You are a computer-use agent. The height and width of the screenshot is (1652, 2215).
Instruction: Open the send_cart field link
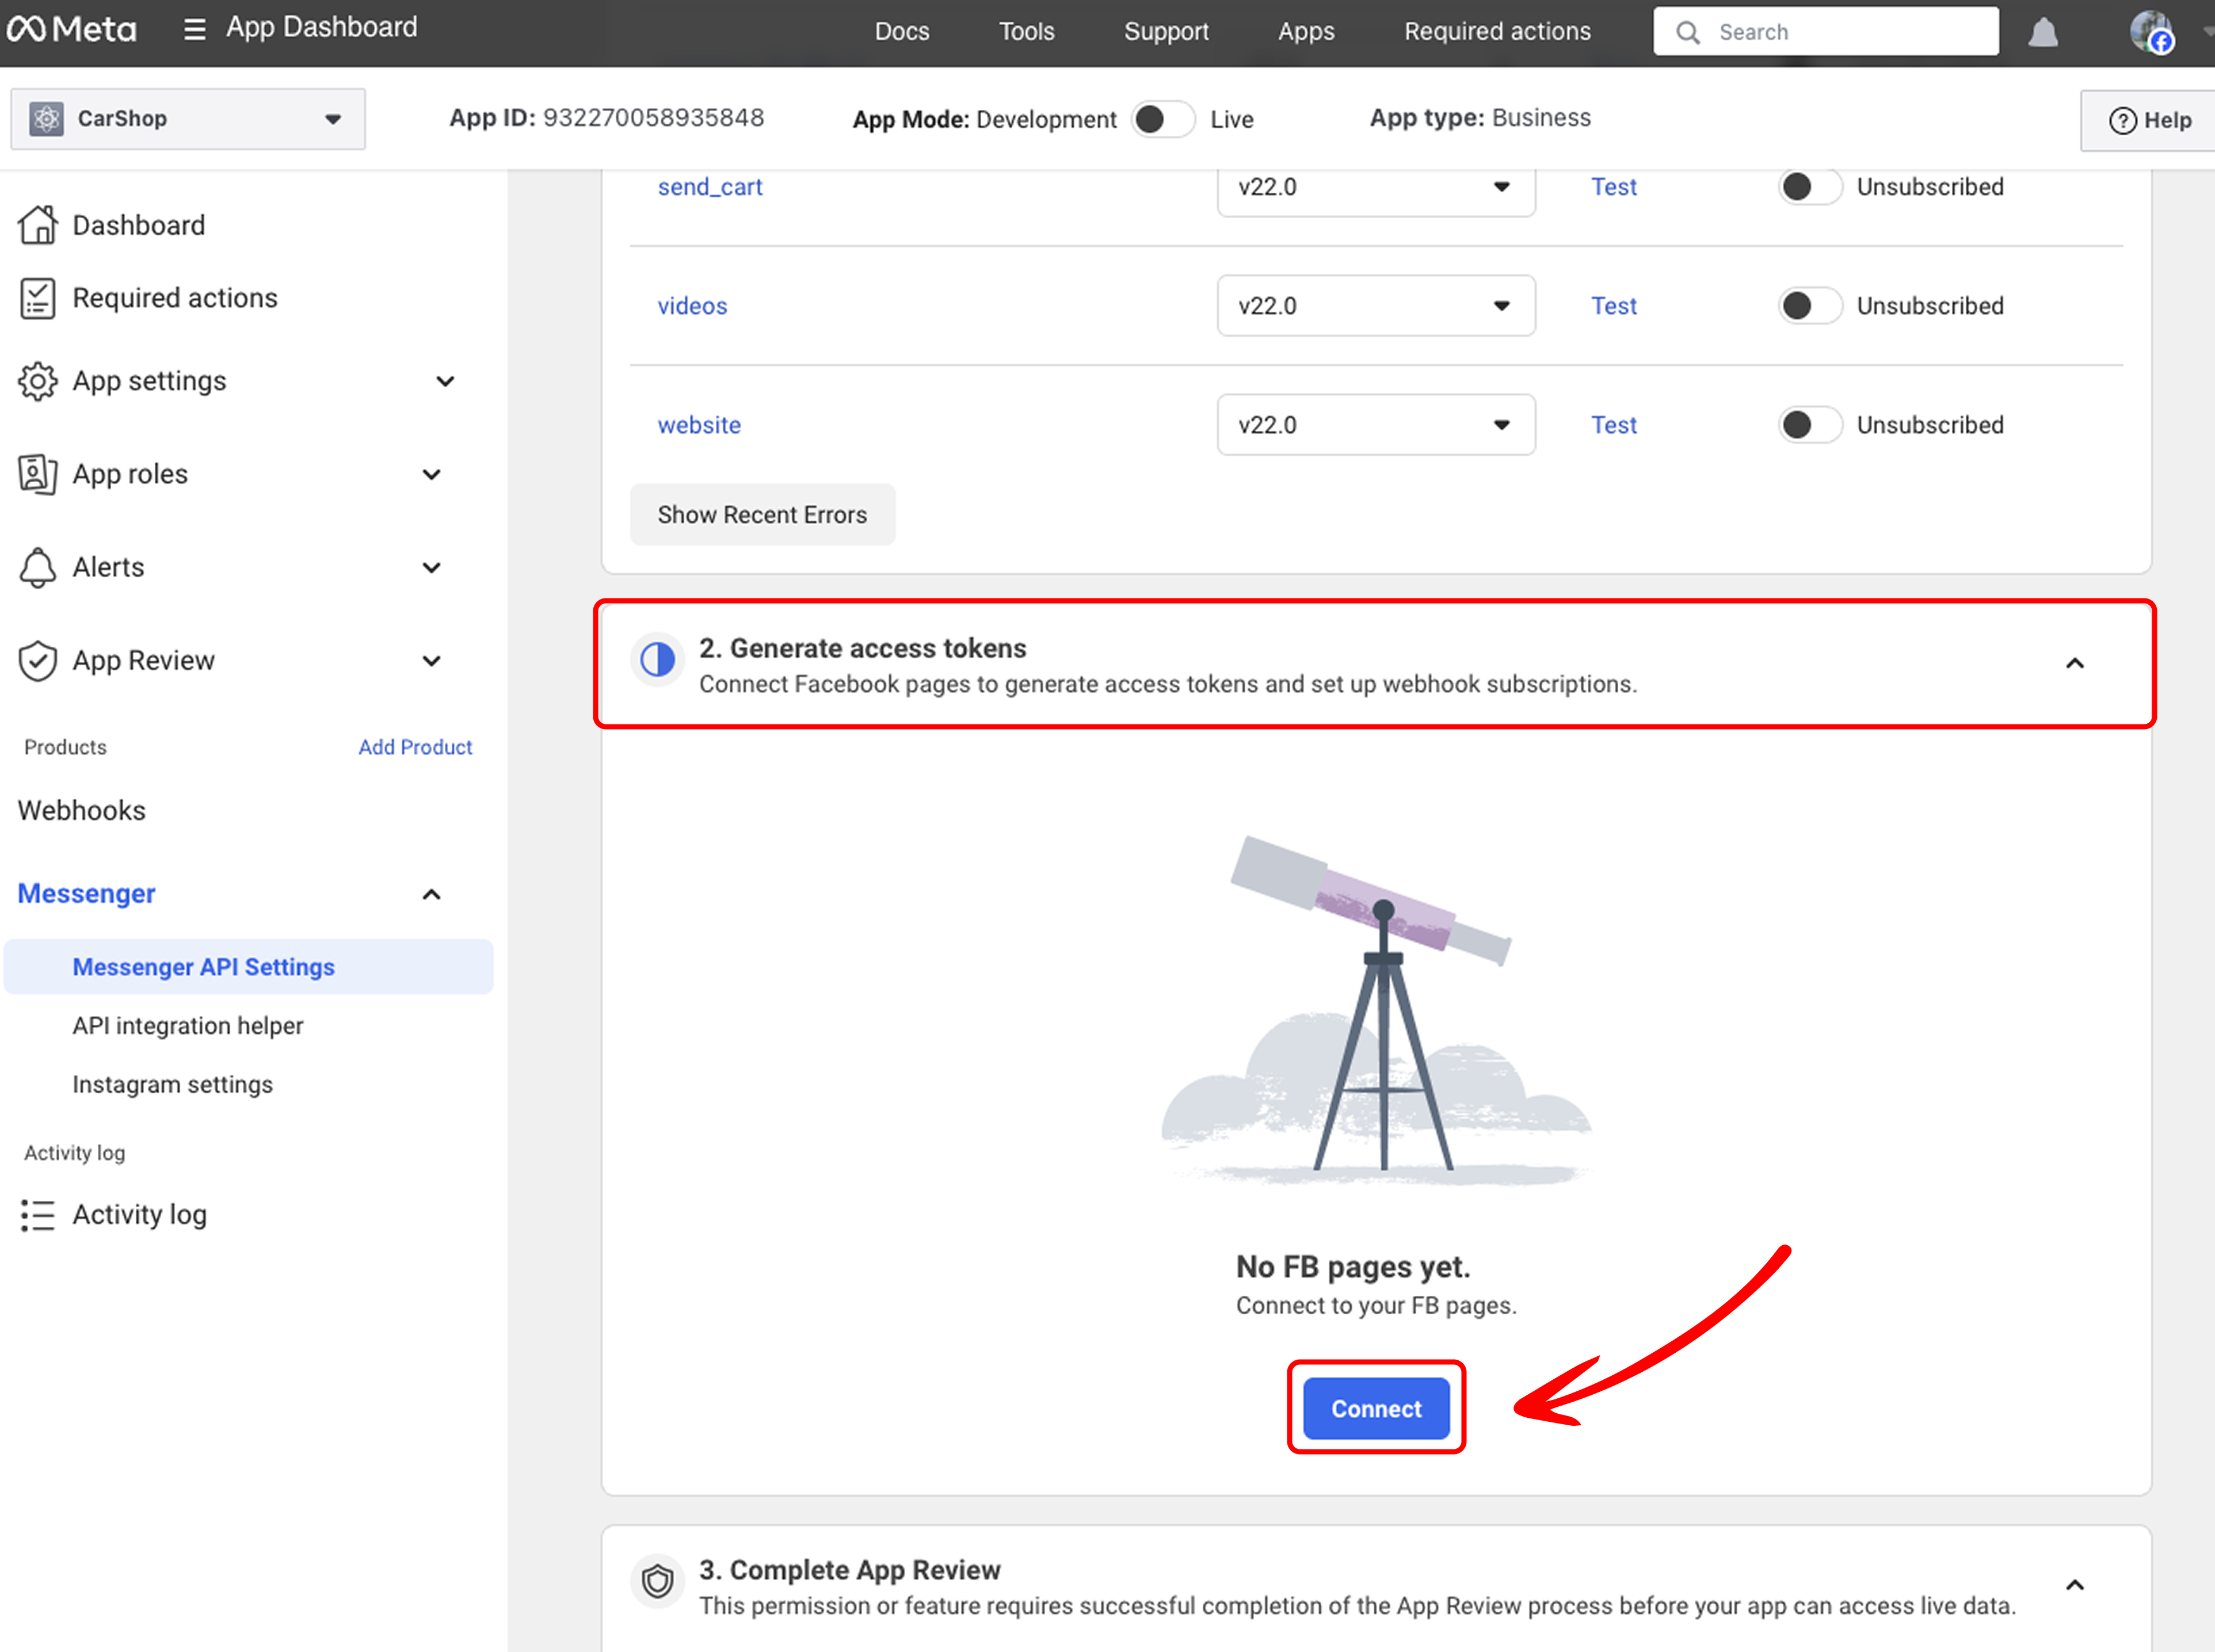pyautogui.click(x=710, y=187)
